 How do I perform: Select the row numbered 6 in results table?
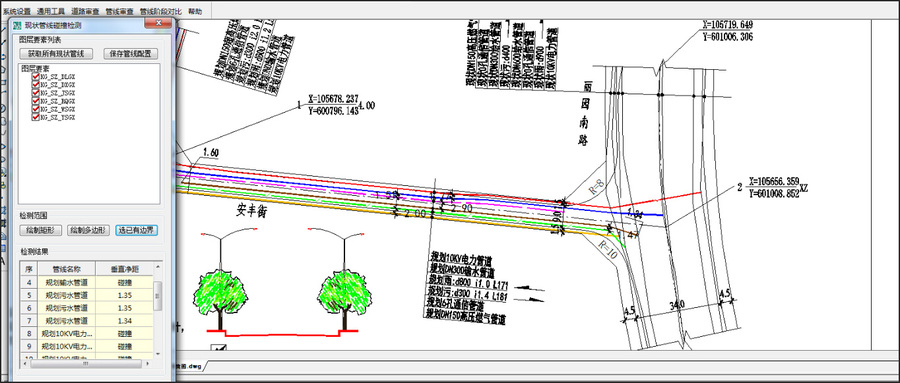(x=87, y=308)
